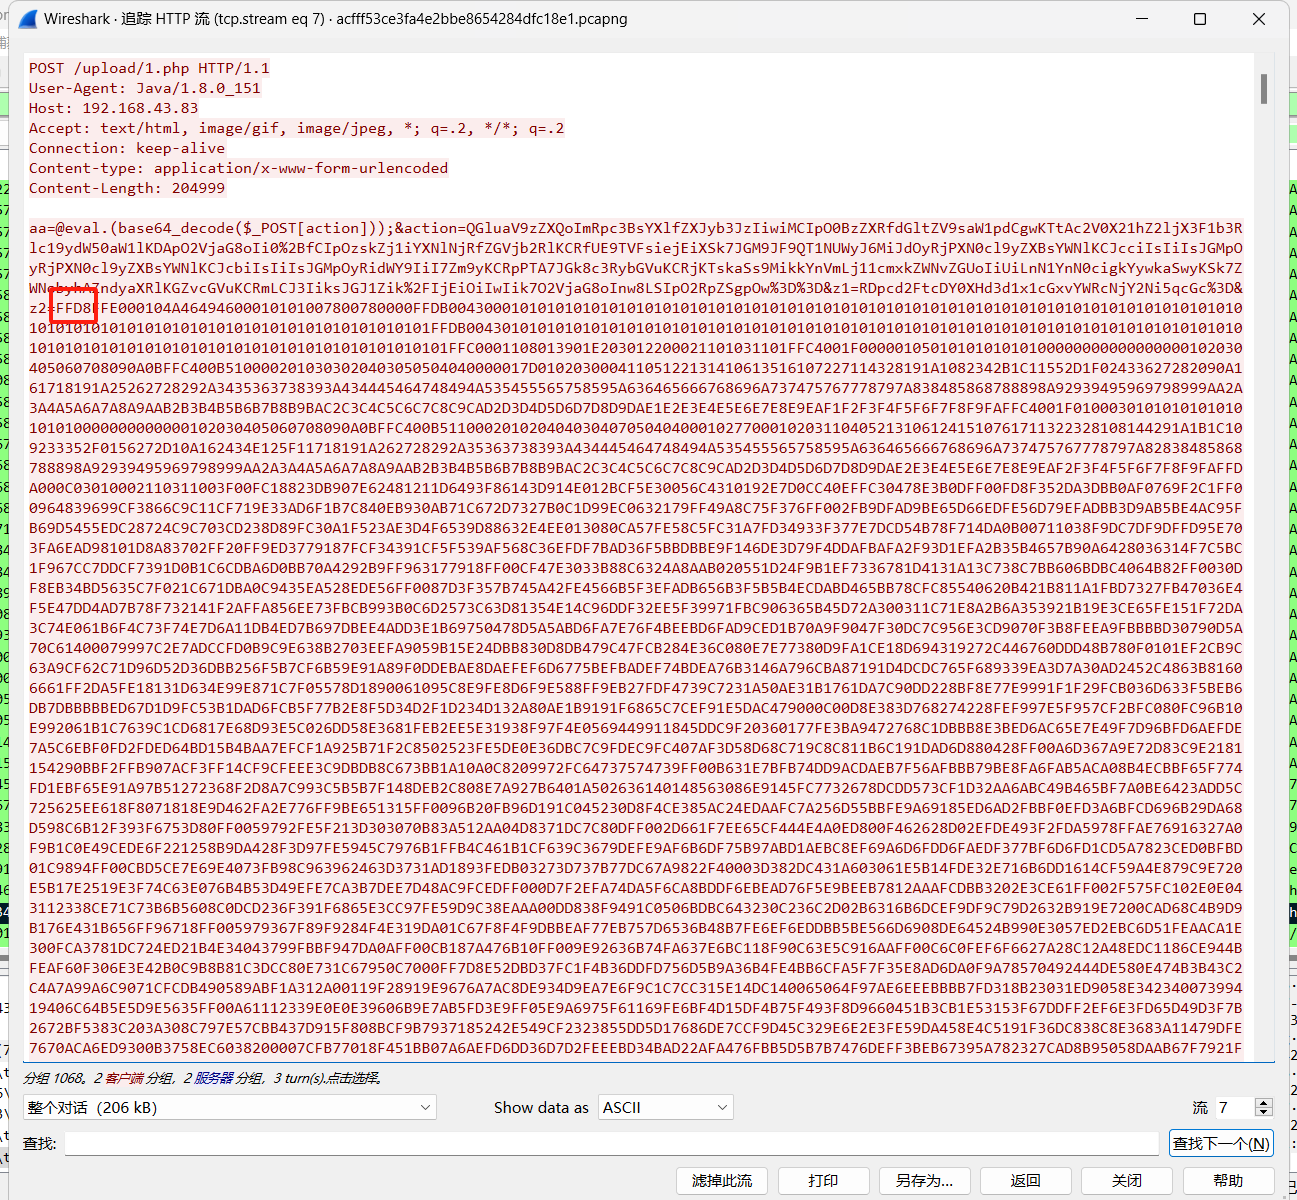This screenshot has height=1200, width=1297.
Task: Click the 滤掉此流 button
Action: [x=722, y=1181]
